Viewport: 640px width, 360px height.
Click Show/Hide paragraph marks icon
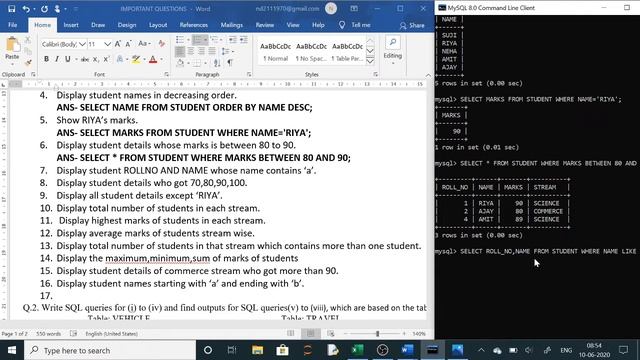(x=230, y=63)
